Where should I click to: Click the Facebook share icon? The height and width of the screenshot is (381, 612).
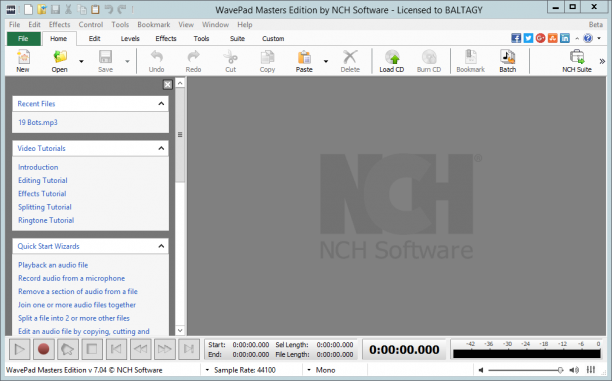click(516, 38)
